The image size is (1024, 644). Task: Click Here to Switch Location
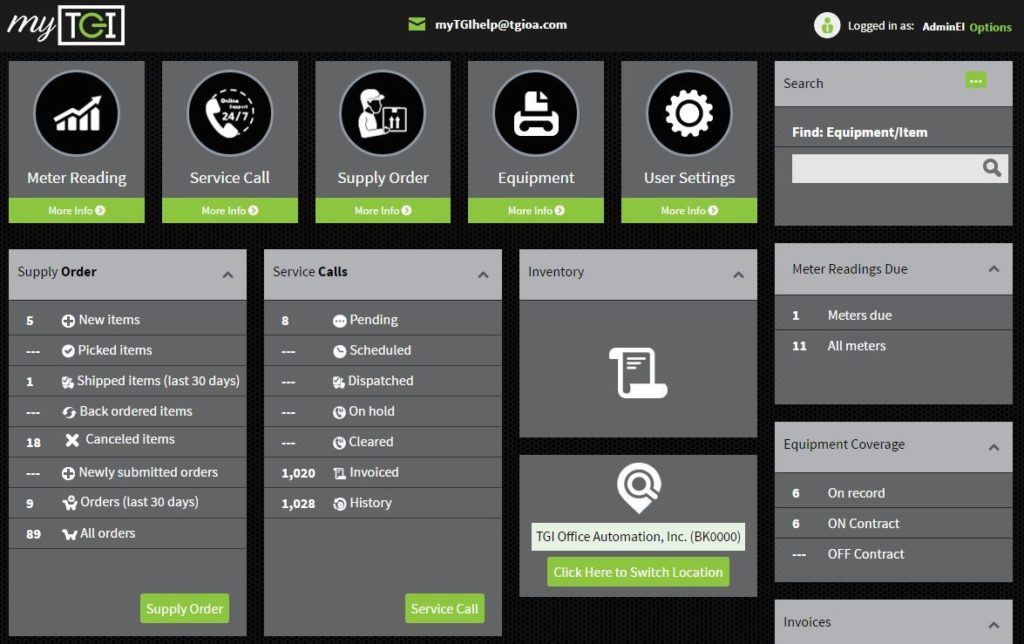tap(638, 571)
